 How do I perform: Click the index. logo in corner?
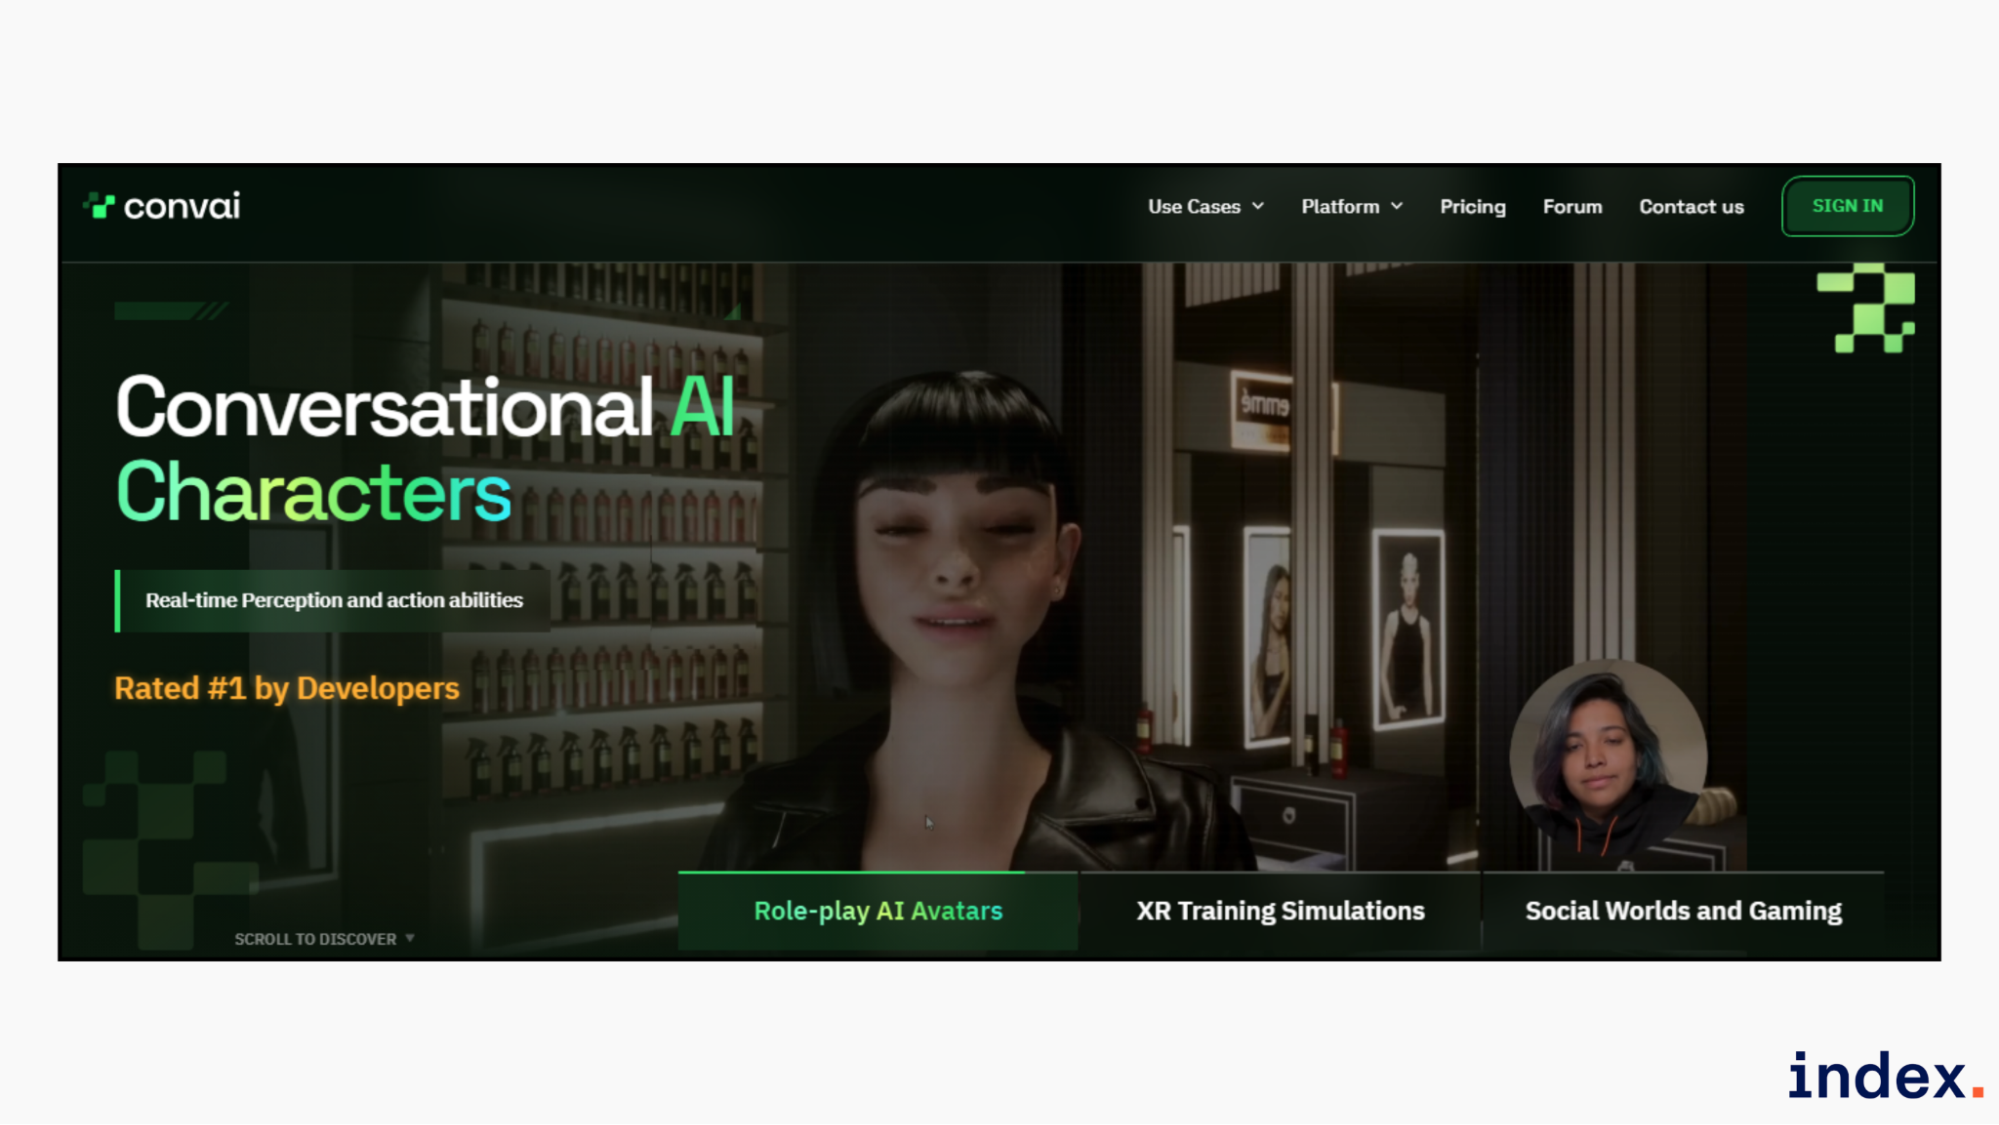[x=1884, y=1077]
